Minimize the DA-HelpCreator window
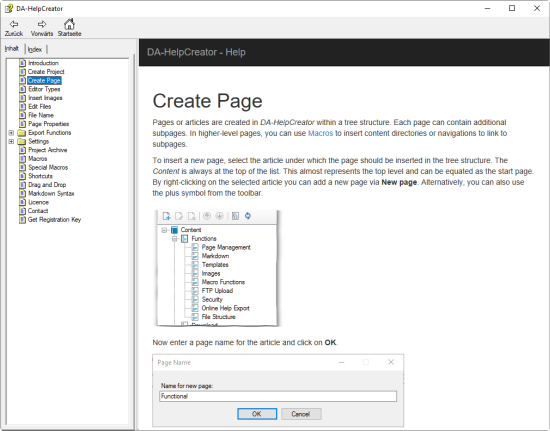Image resolution: width=550 pixels, height=431 pixels. point(488,8)
